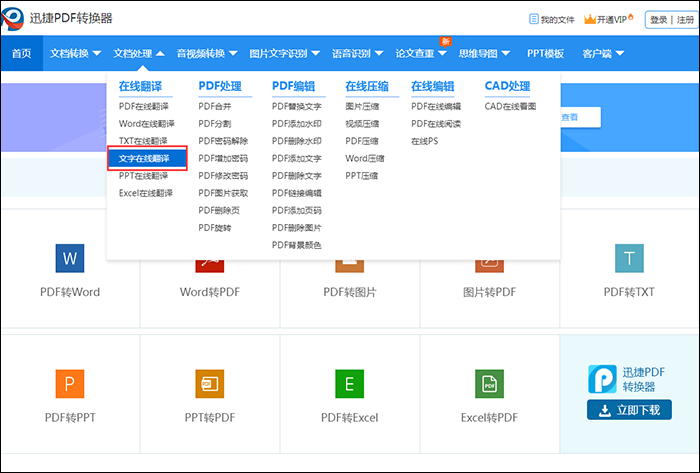Screen dimensions: 700x473
Task: Collapse the 文档处理 dropdown menu
Action: point(139,53)
